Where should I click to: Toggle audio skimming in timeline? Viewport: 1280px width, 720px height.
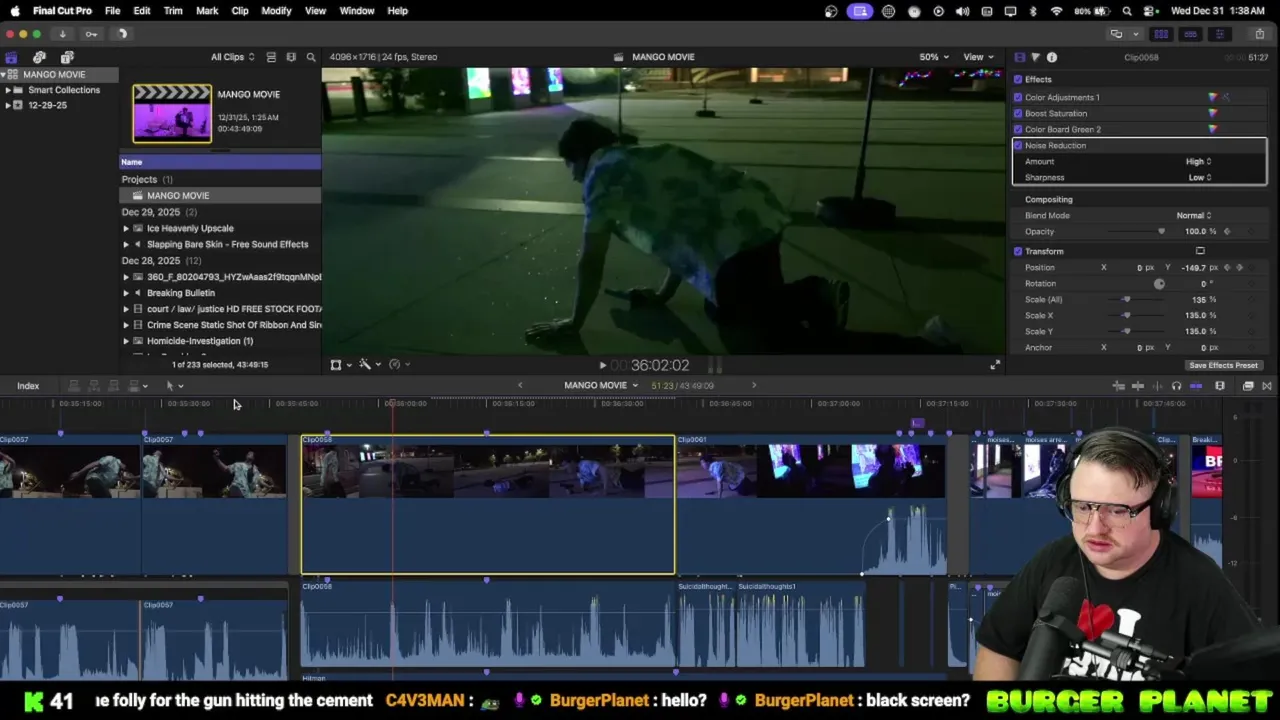pyautogui.click(x=1157, y=386)
